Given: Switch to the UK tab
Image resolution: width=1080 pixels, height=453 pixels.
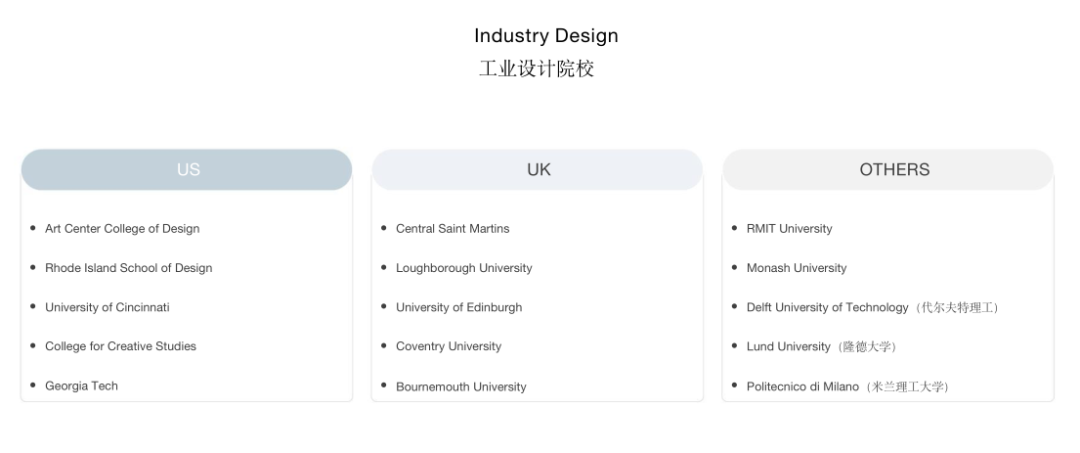Looking at the screenshot, I should tap(538, 170).
